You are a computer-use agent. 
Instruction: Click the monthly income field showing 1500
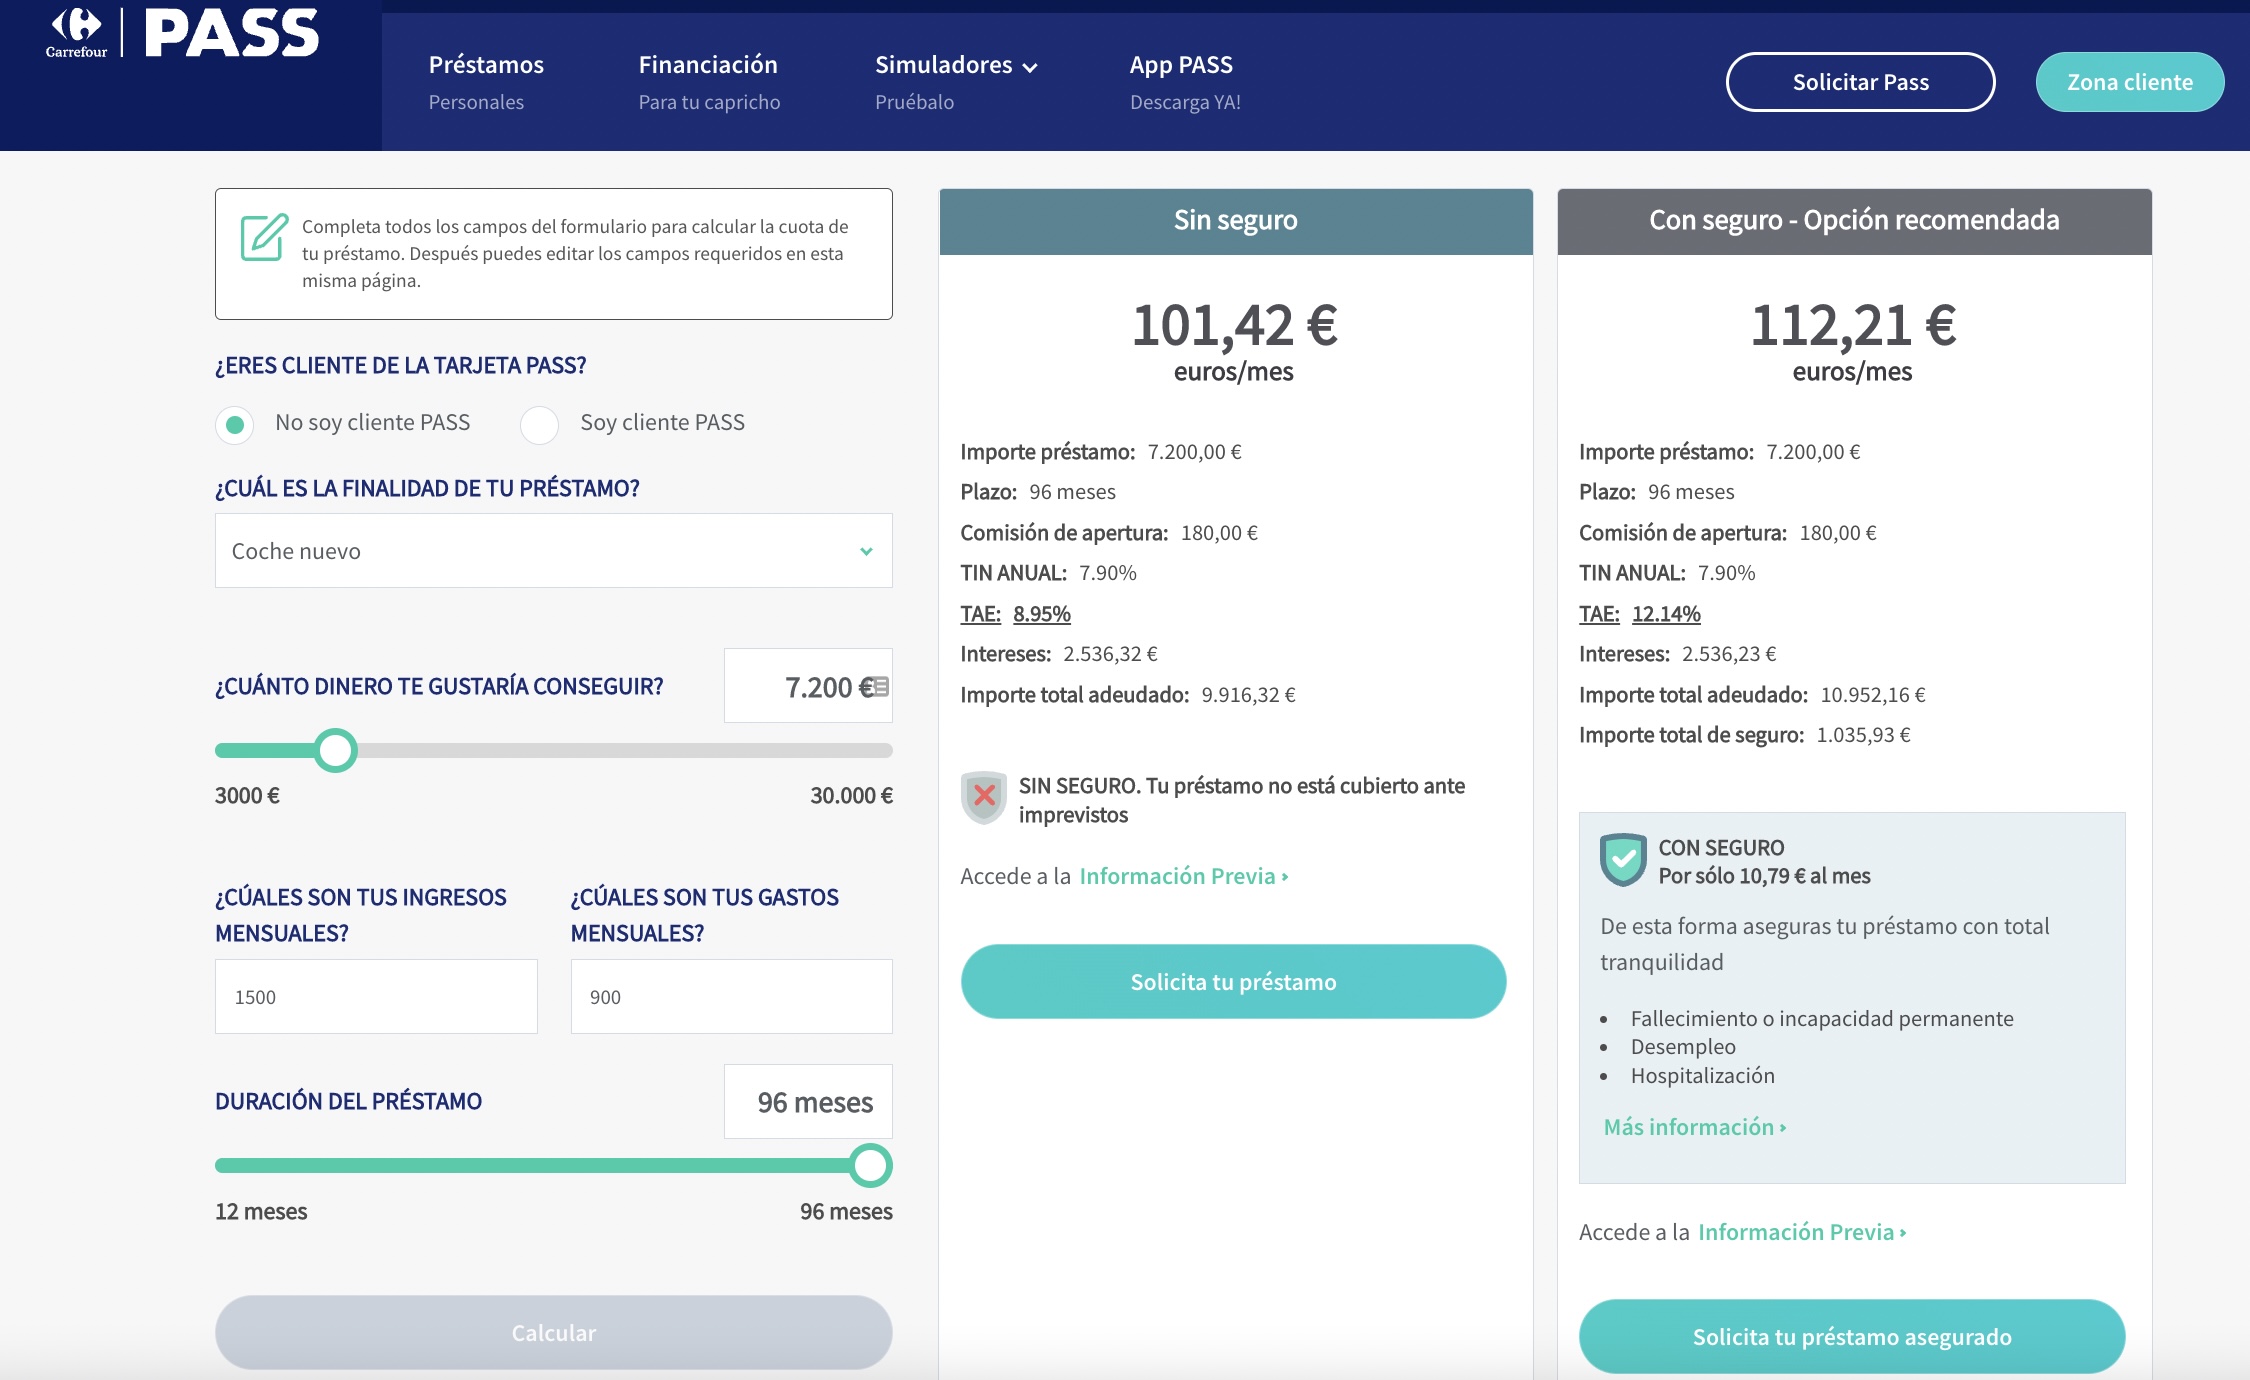click(x=376, y=997)
